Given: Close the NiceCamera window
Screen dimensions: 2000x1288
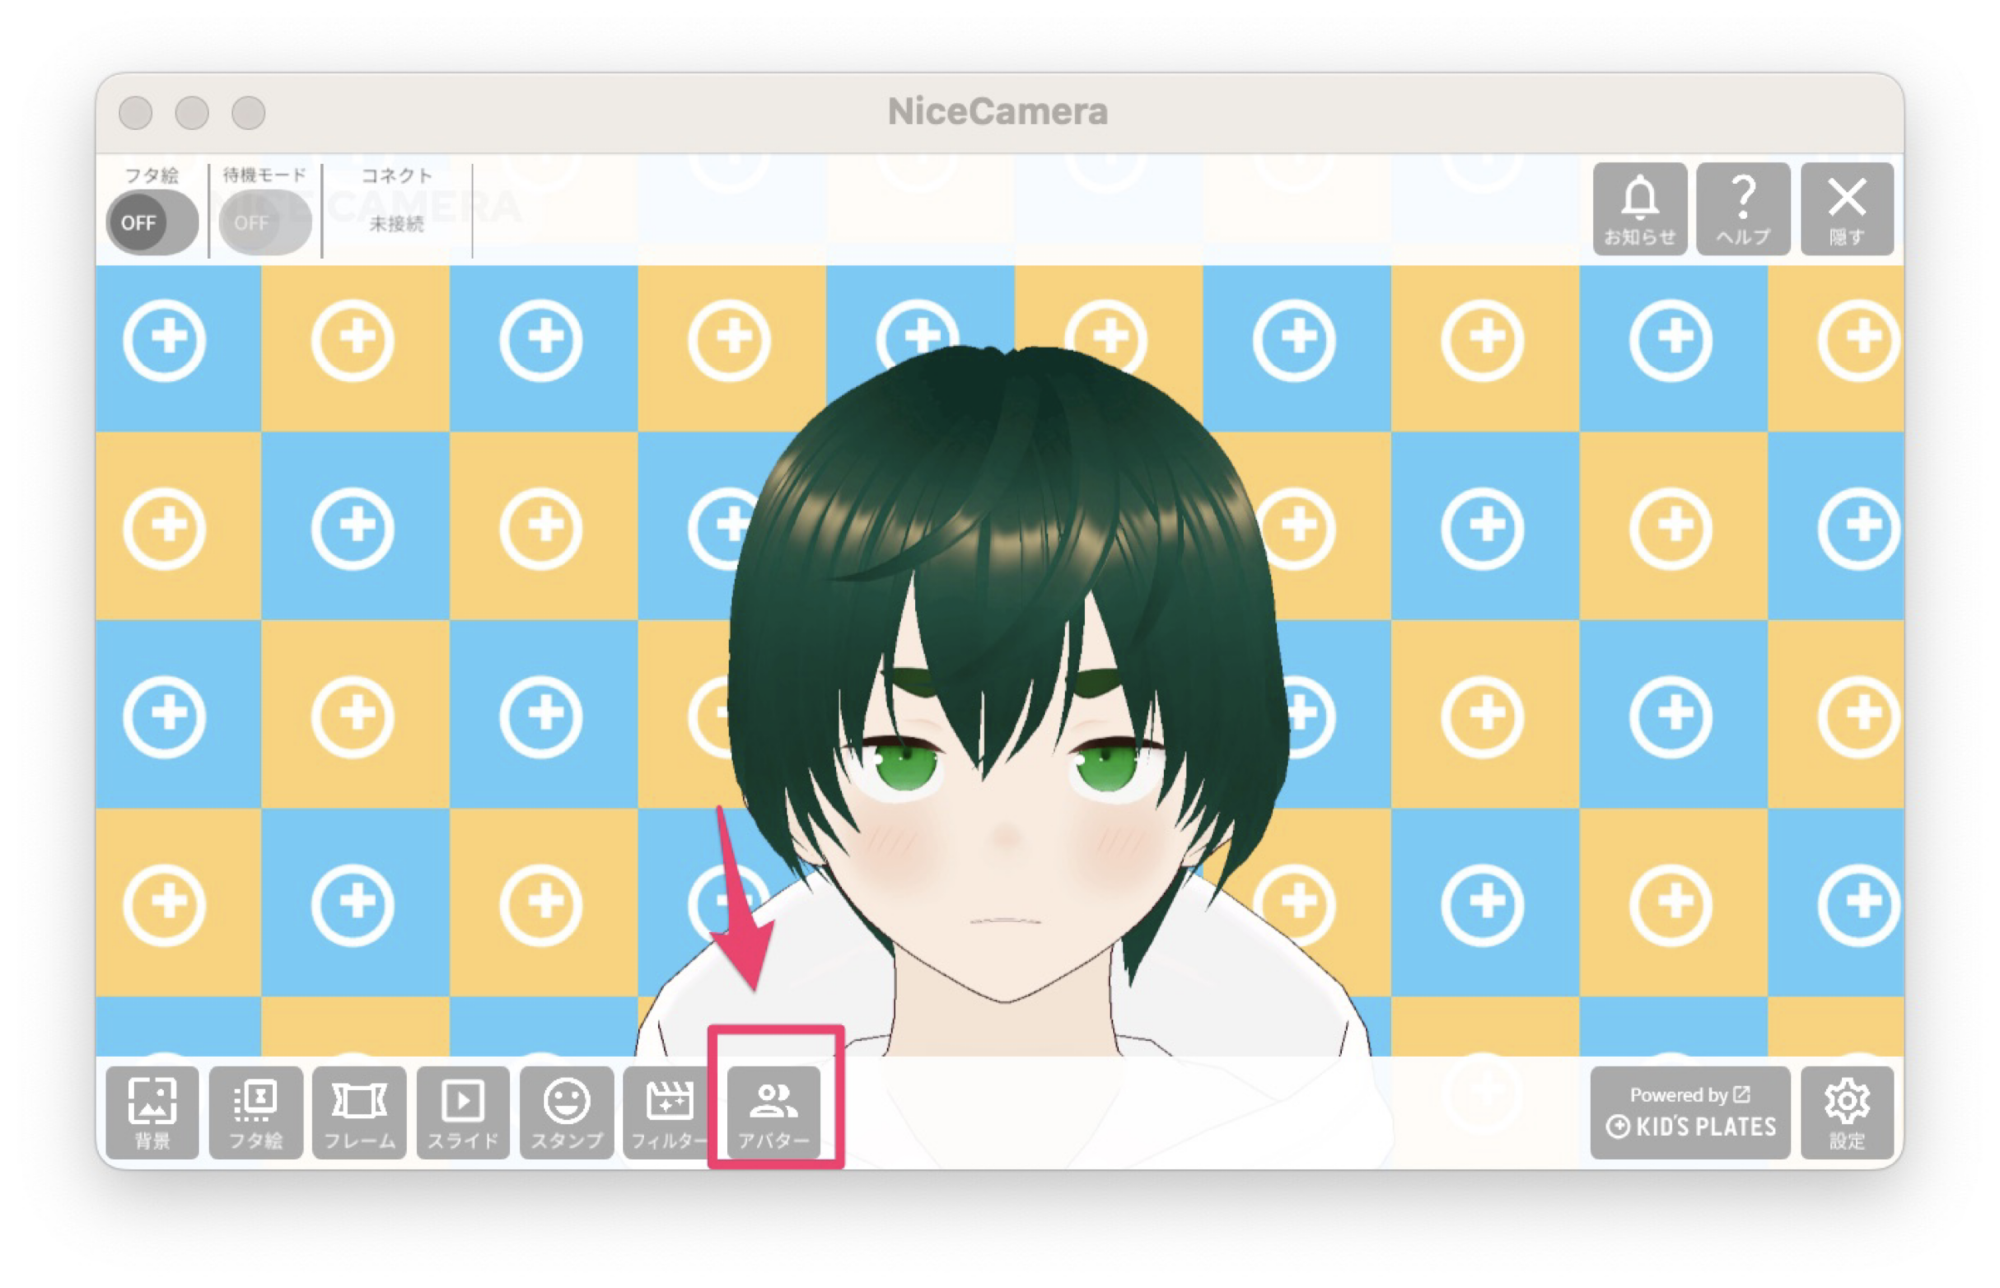Looking at the screenshot, I should (x=136, y=112).
